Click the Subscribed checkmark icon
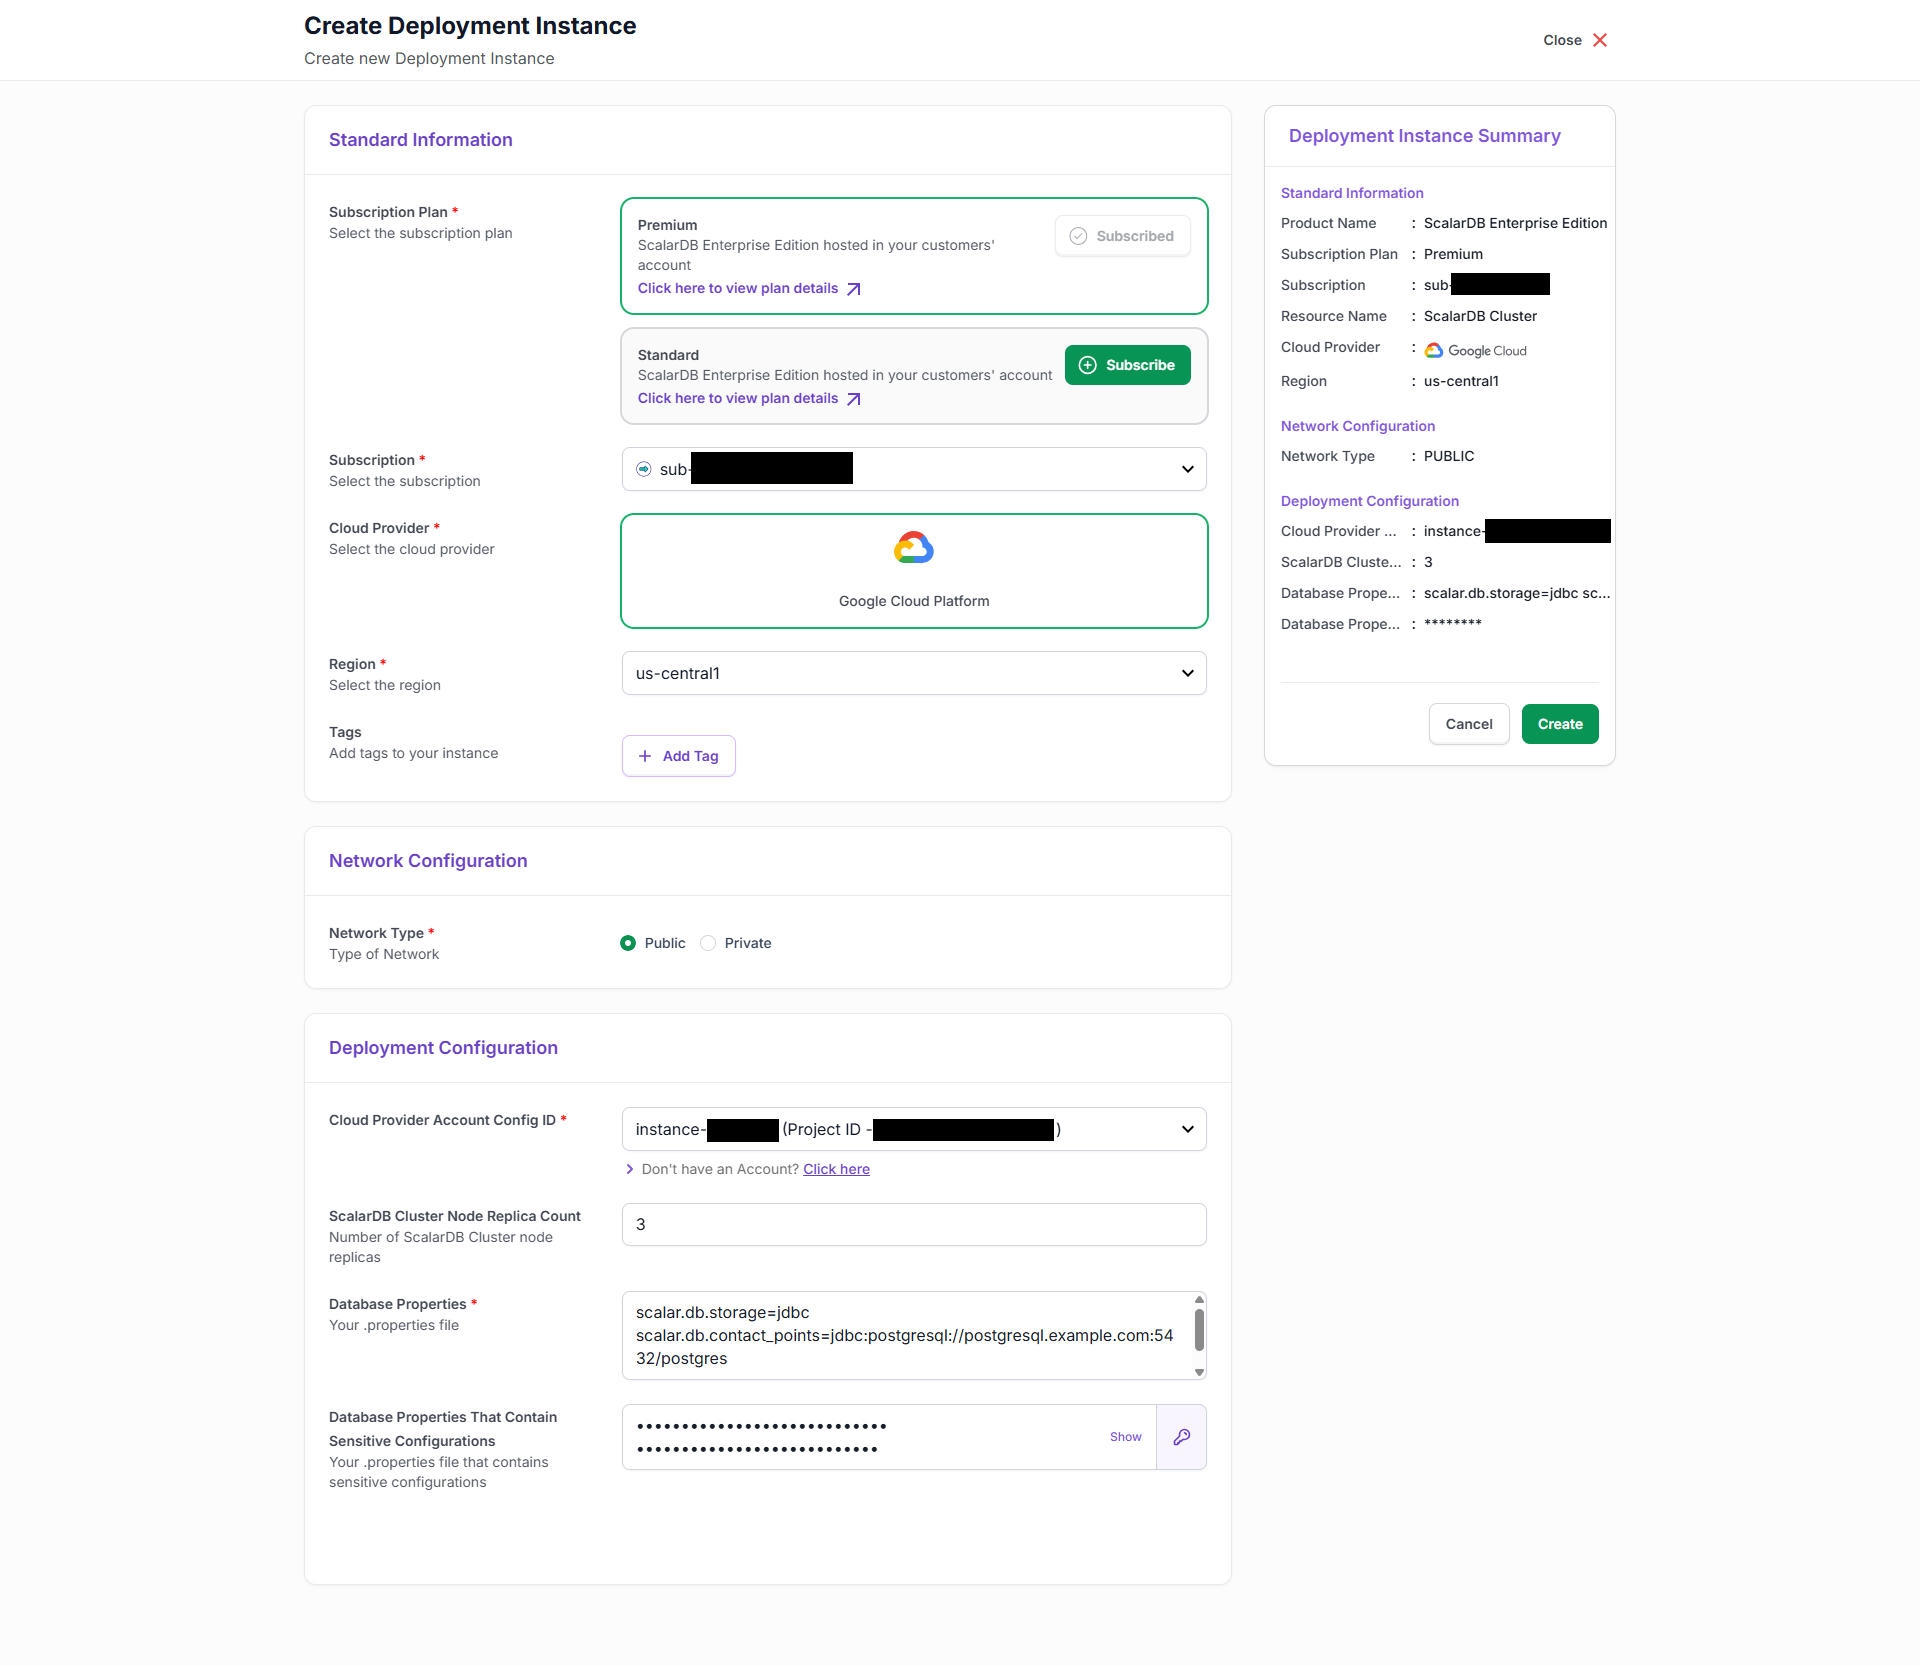The height and width of the screenshot is (1665, 1920). [1078, 236]
